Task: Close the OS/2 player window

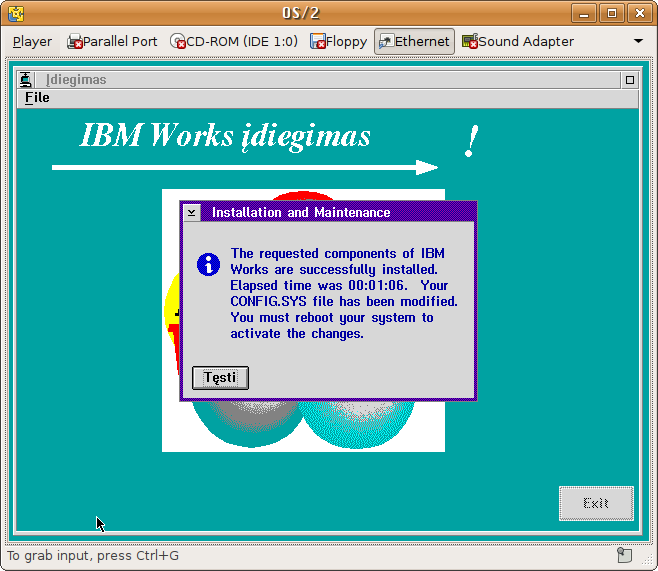Action: click(639, 13)
